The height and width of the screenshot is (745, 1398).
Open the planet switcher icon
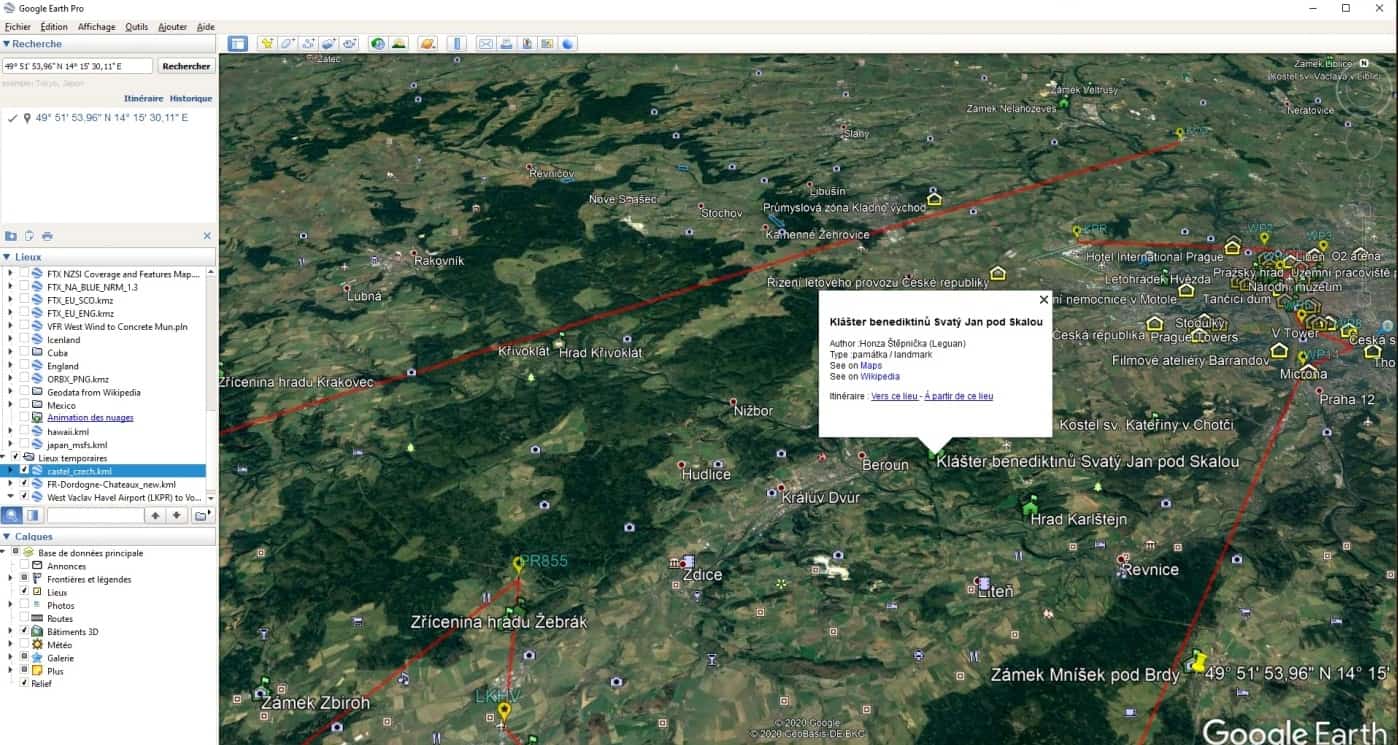[x=428, y=44]
